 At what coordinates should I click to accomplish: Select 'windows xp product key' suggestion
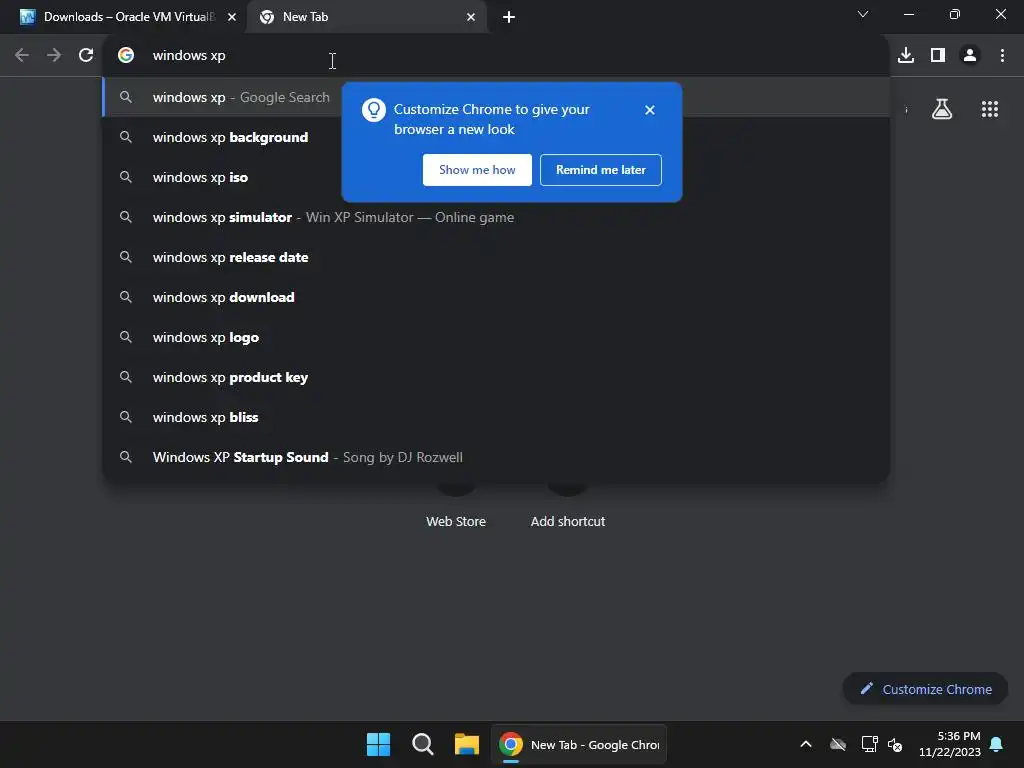[496, 377]
